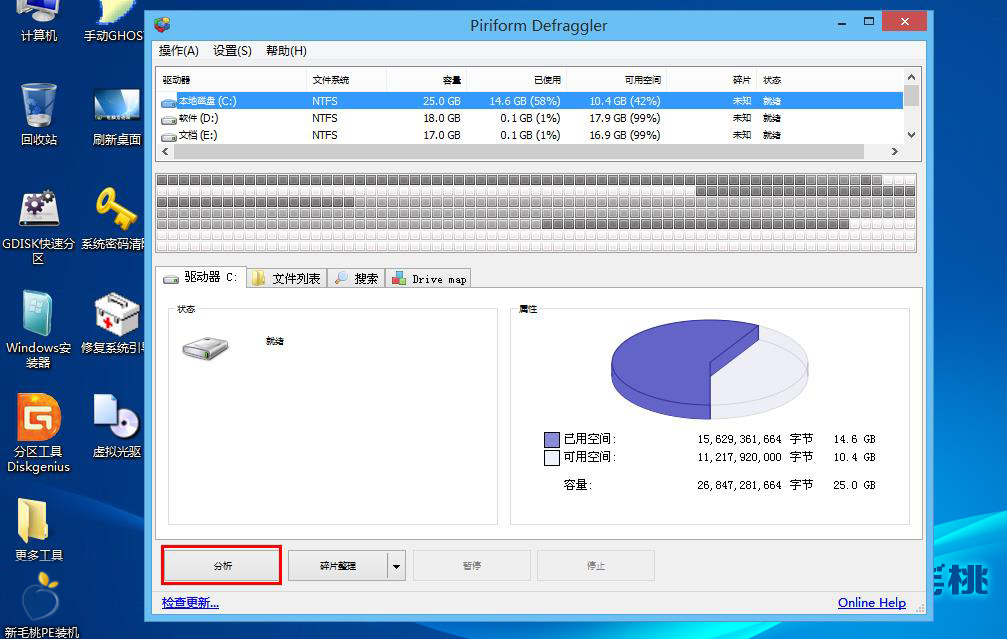Click the Defraggler app logo icon
1007x639 pixels.
(x=162, y=24)
